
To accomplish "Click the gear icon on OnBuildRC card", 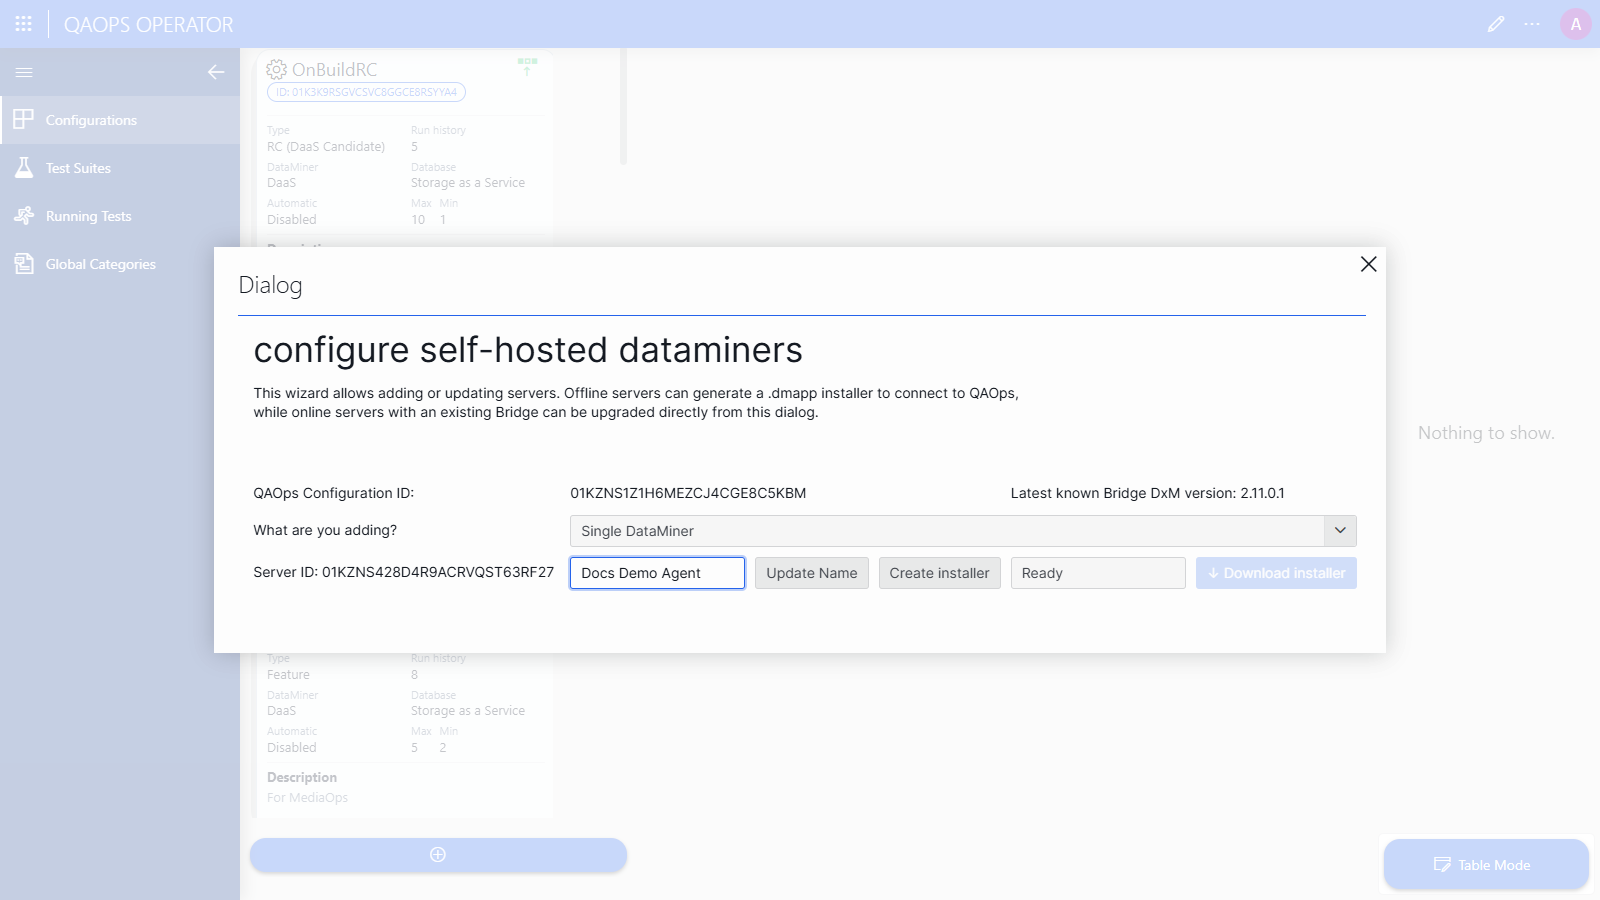I will [277, 69].
